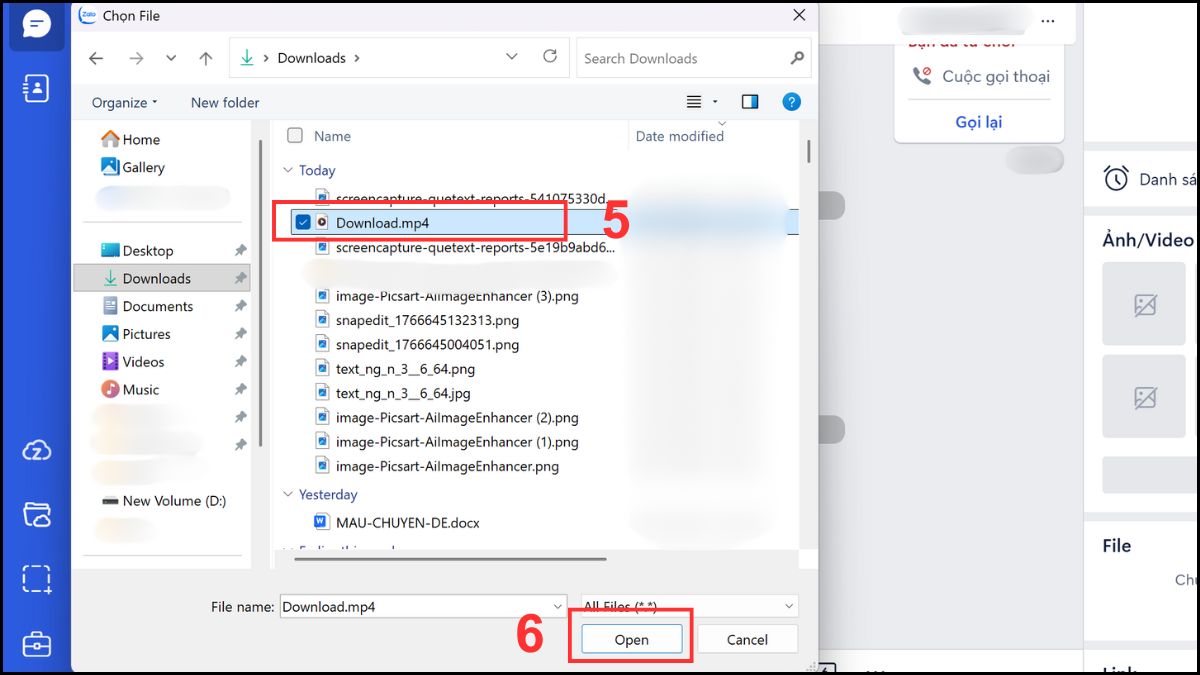Collapse the Today group
This screenshot has height=675, width=1200.
(288, 171)
